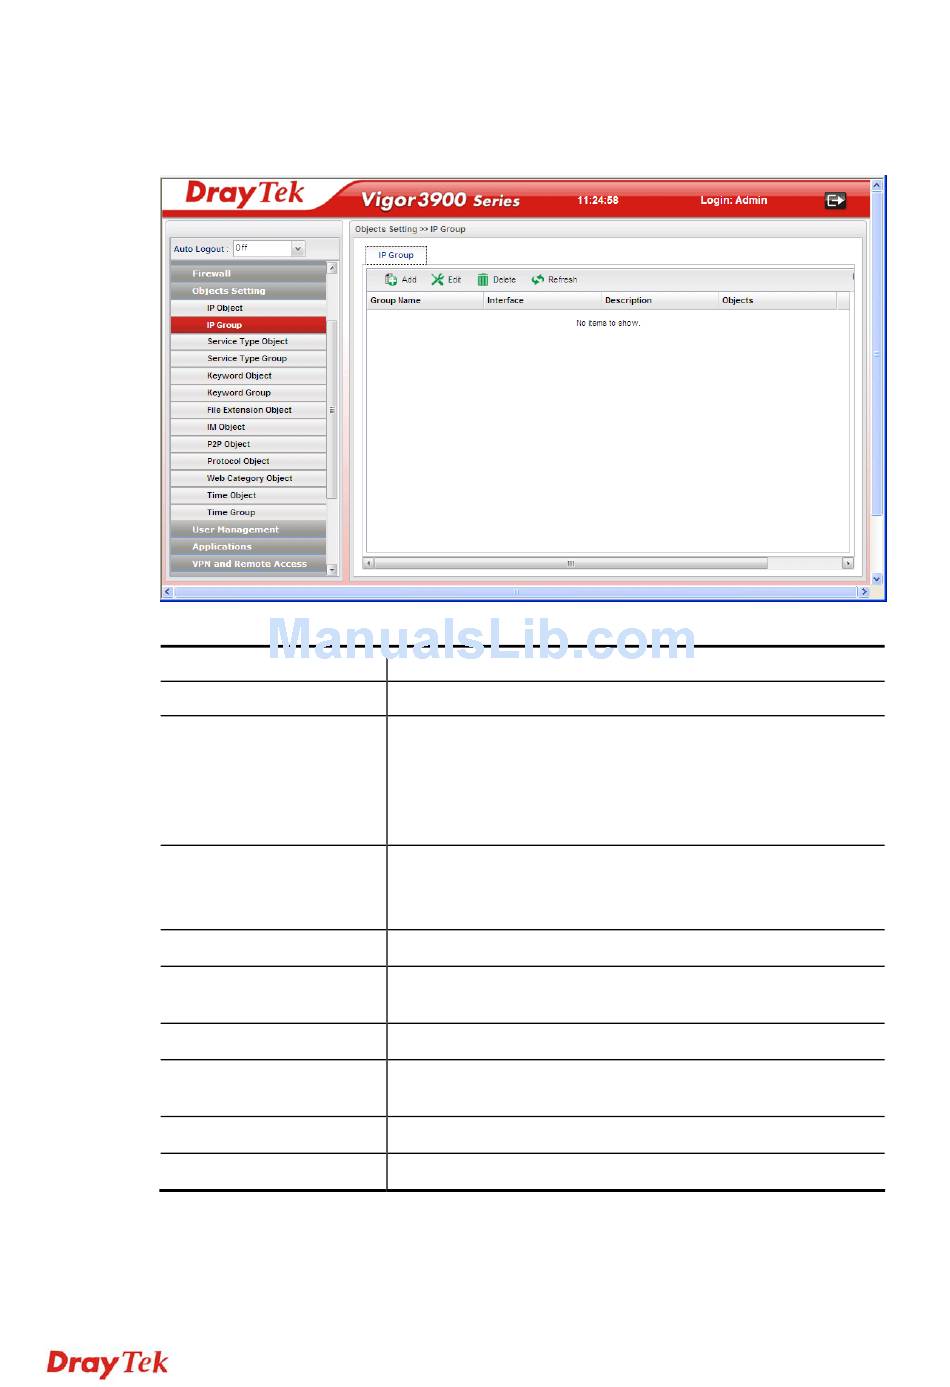Viewport: 950px width, 1387px height.
Task: Sort by Interface column header
Action: [543, 300]
